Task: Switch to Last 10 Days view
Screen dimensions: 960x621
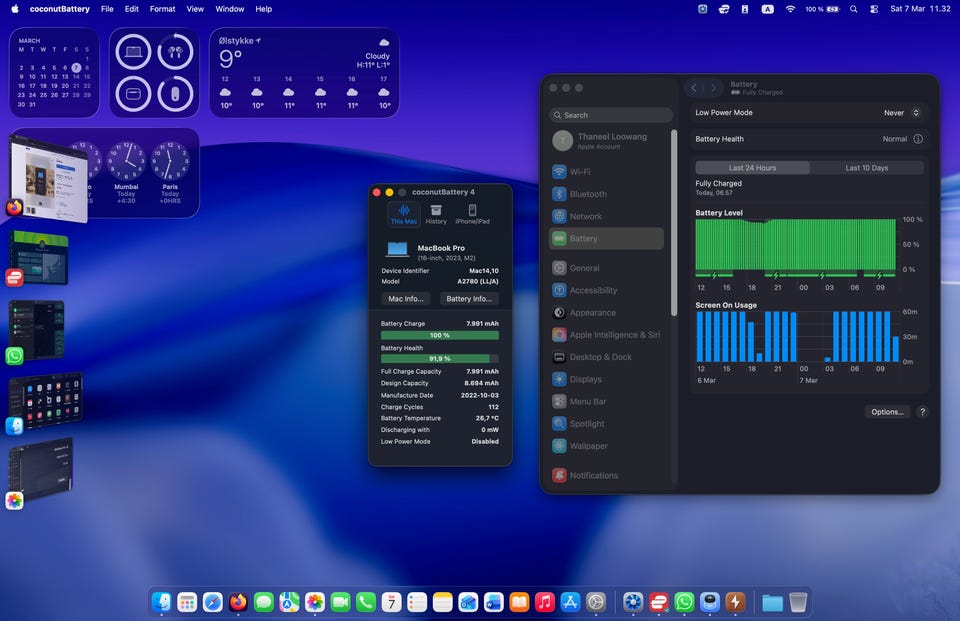Action: click(866, 168)
